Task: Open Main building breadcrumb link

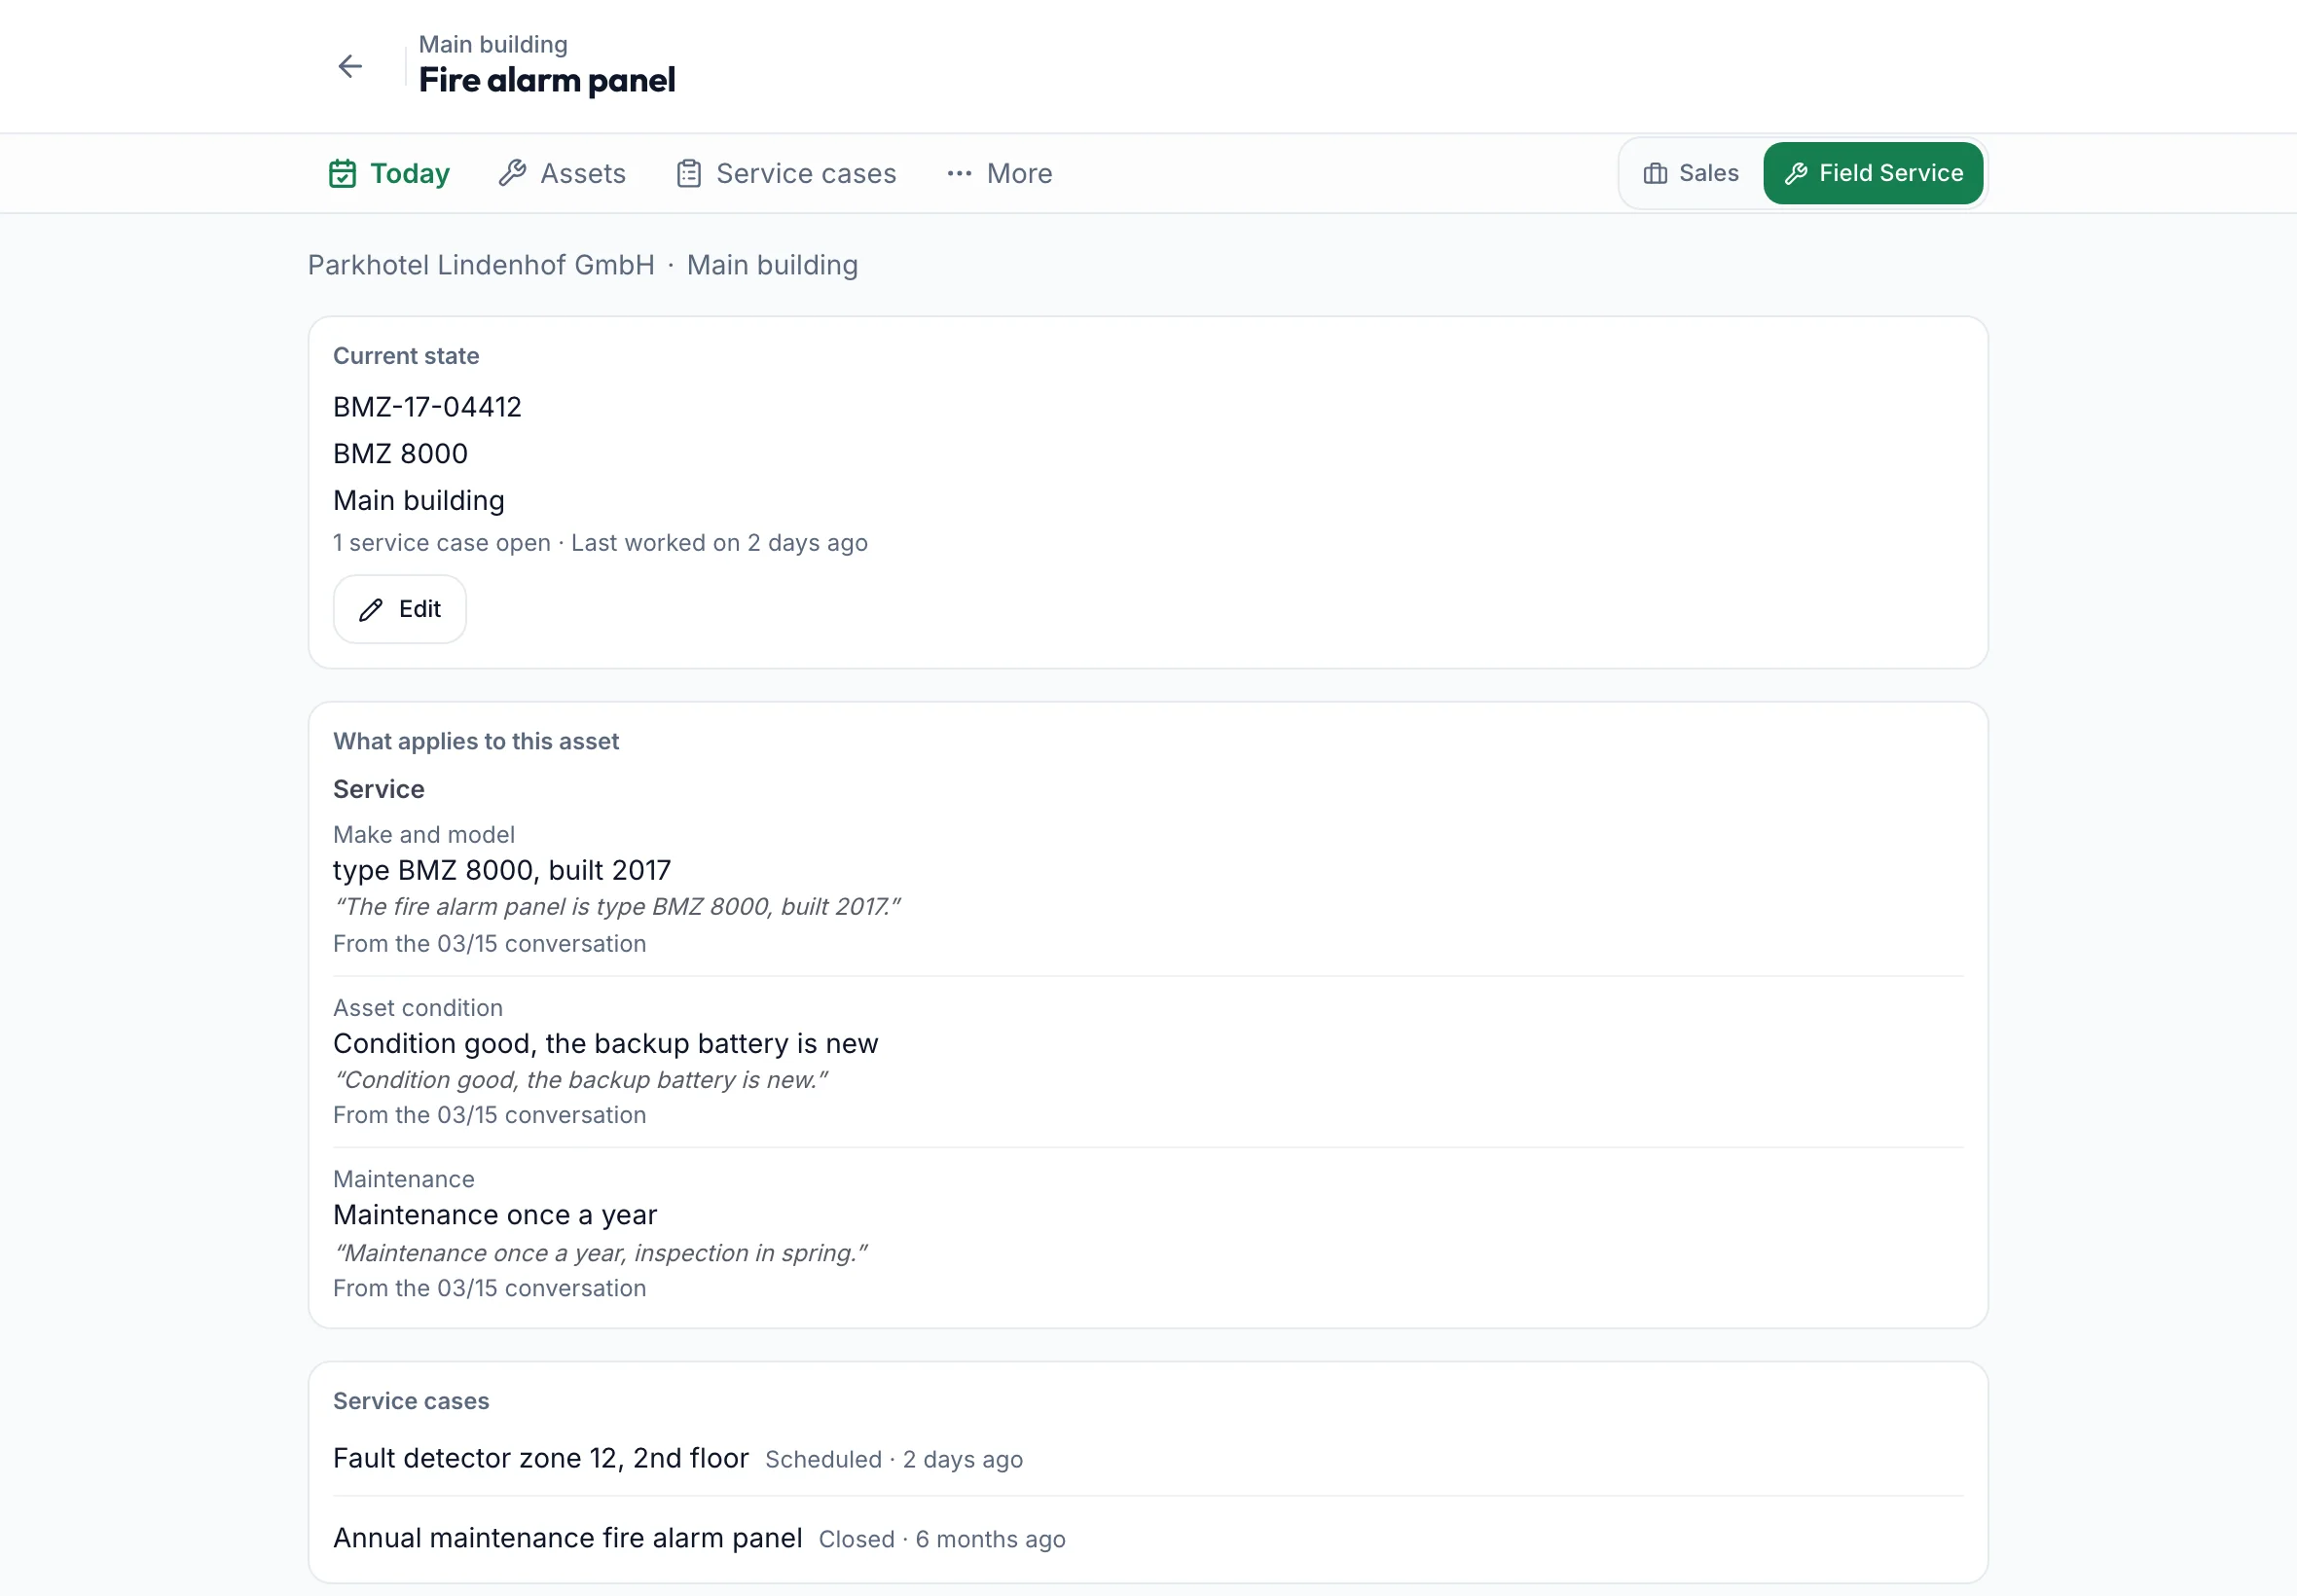Action: coord(772,265)
